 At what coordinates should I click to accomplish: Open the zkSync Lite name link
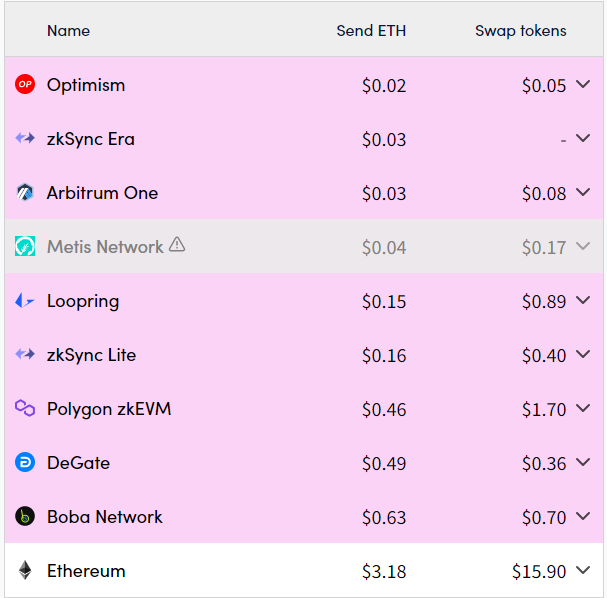click(91, 355)
